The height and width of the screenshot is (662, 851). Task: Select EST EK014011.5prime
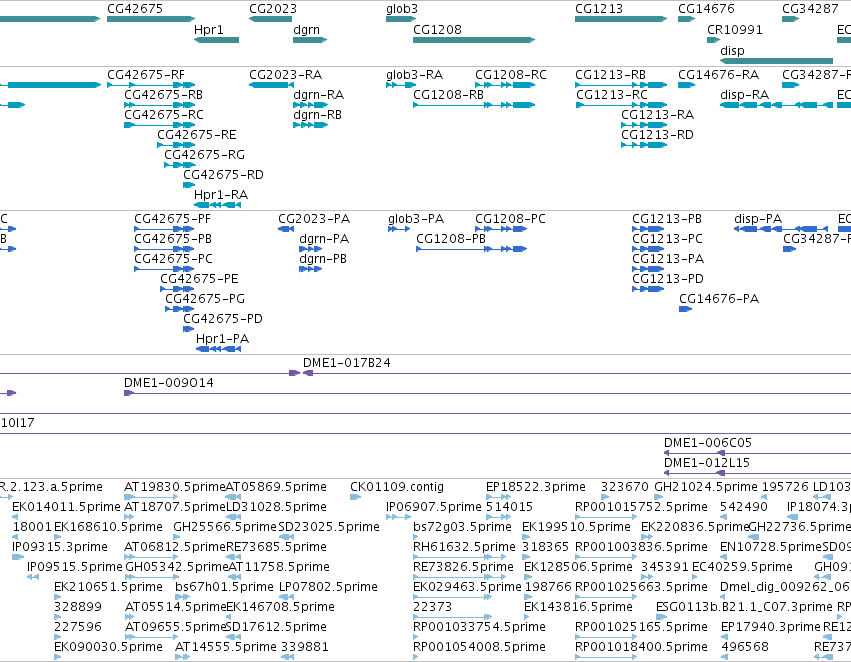click(66, 507)
